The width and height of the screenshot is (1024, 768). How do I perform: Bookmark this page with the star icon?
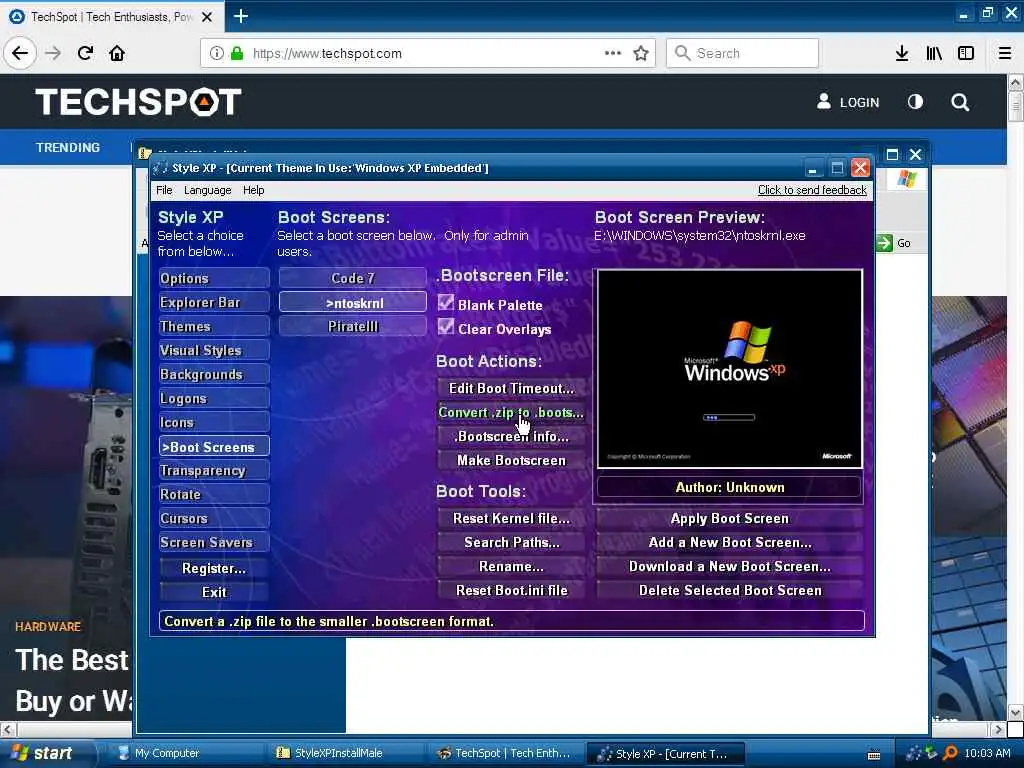(x=641, y=53)
